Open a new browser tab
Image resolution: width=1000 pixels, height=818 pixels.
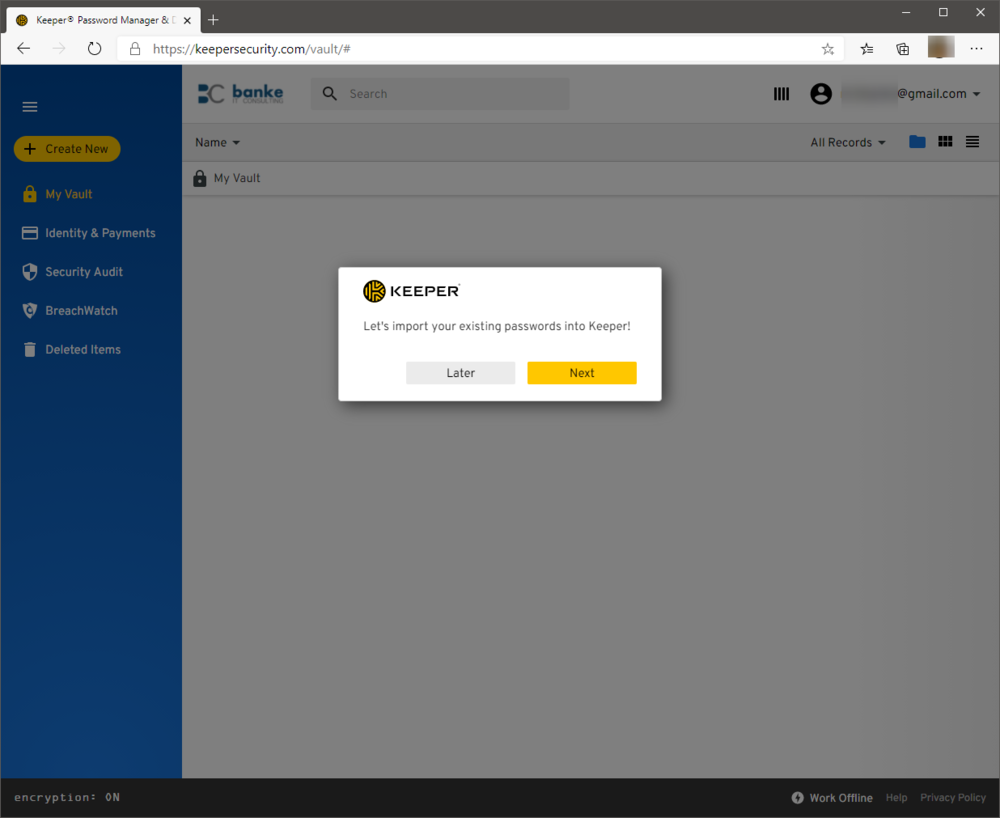click(213, 20)
